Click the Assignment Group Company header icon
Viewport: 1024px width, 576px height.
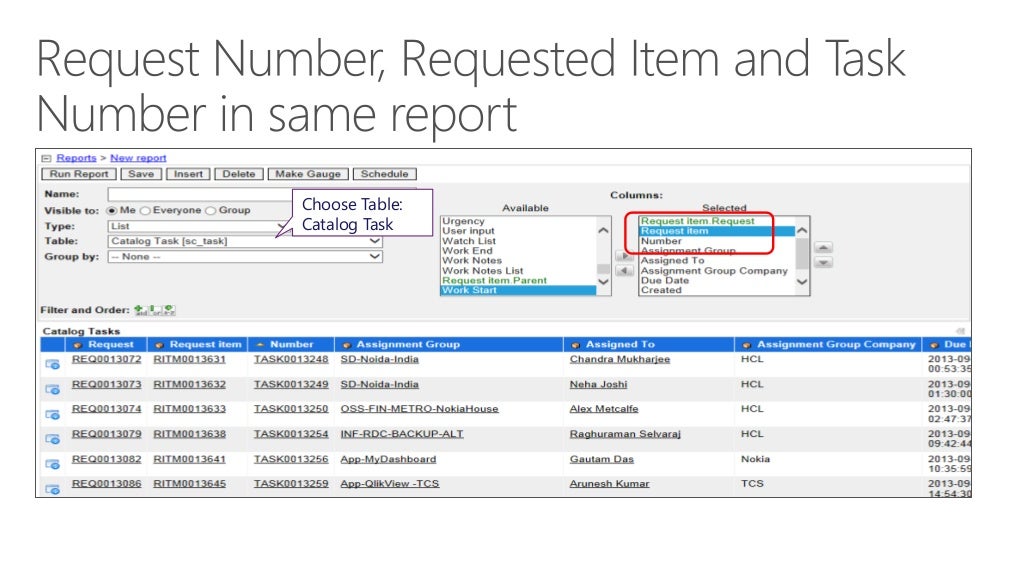tap(746, 345)
